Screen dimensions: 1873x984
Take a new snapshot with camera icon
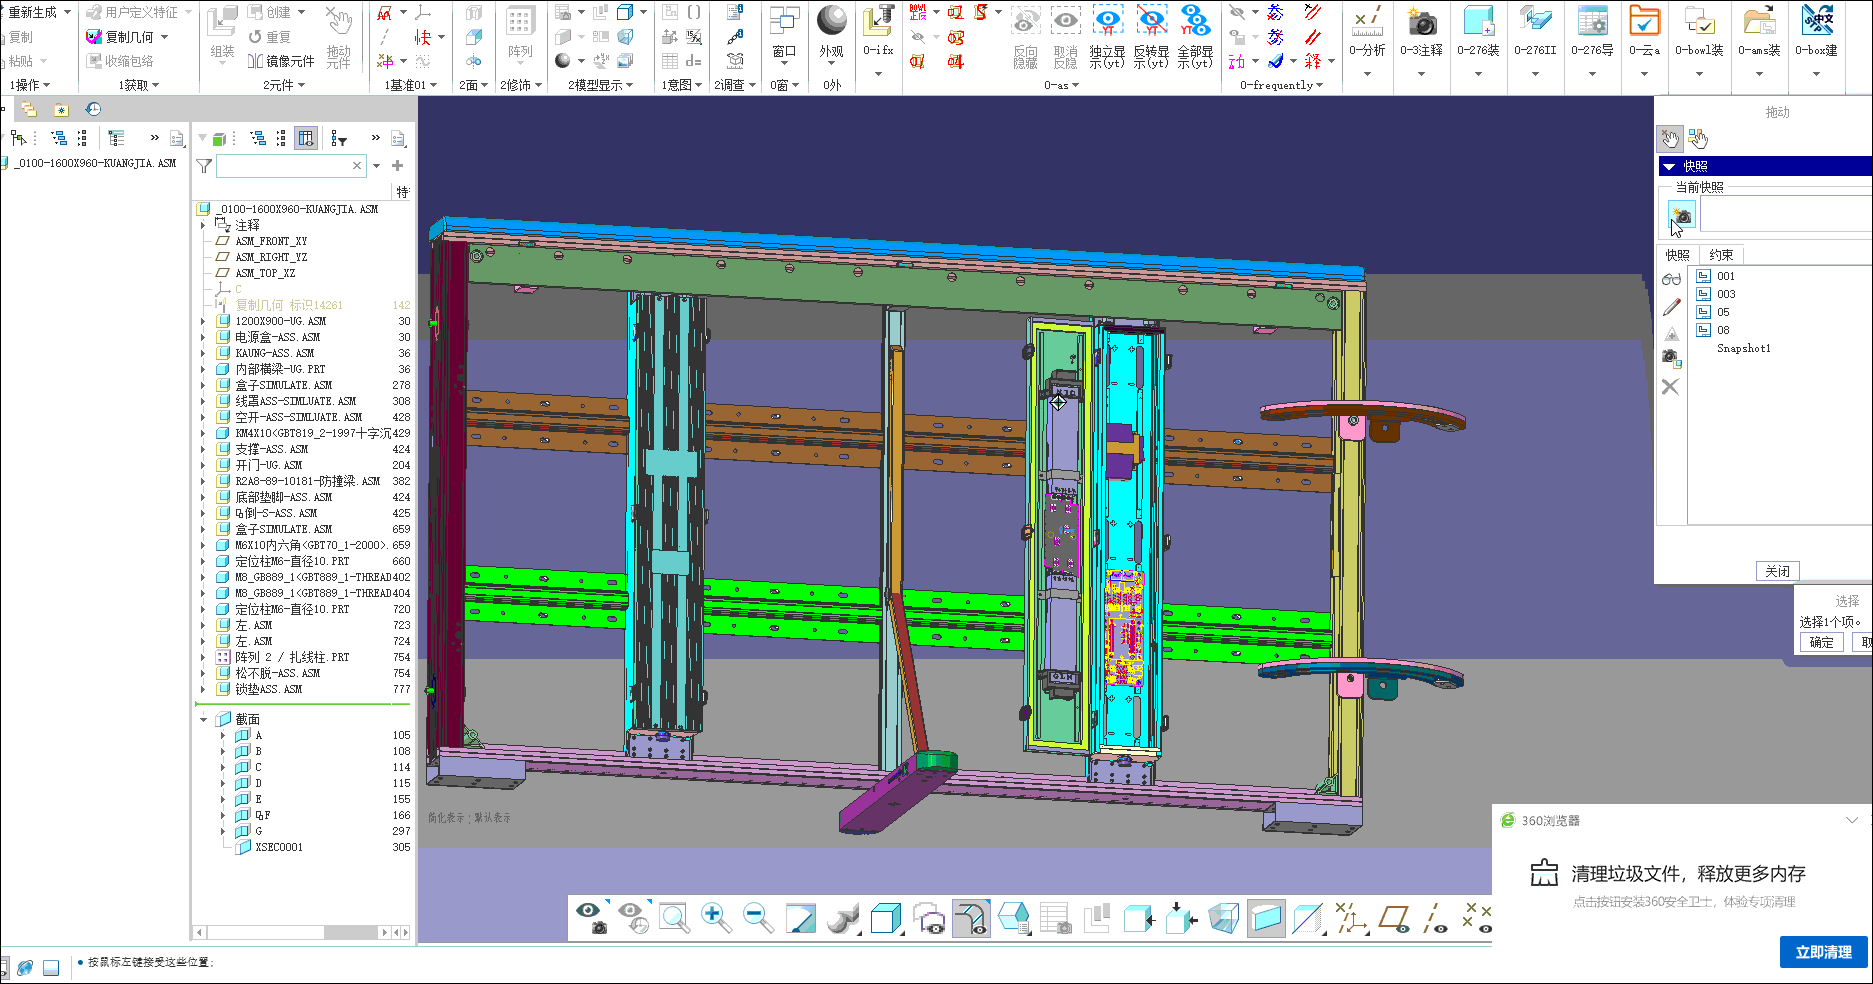coord(1682,215)
